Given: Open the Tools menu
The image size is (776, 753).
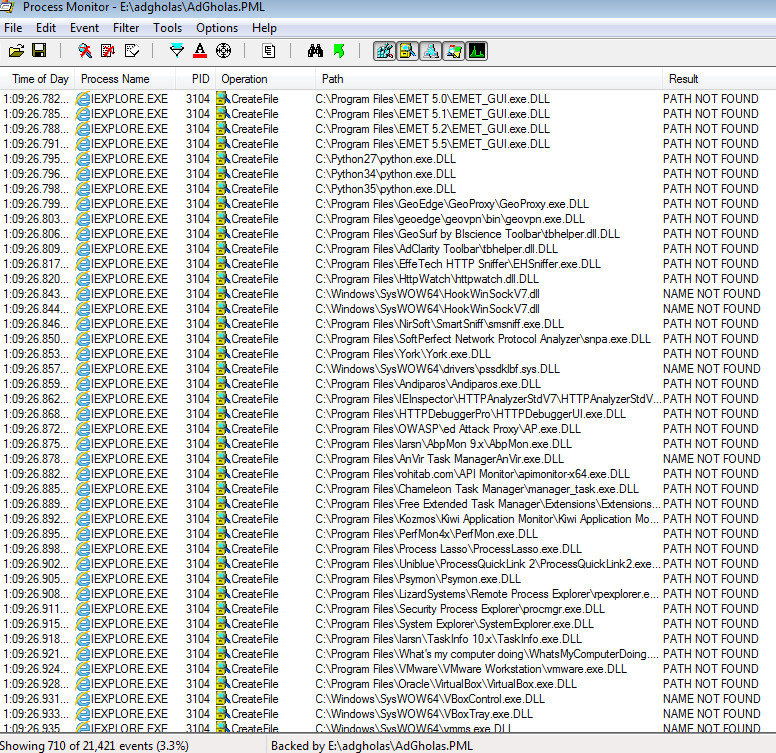Looking at the screenshot, I should 167,28.
